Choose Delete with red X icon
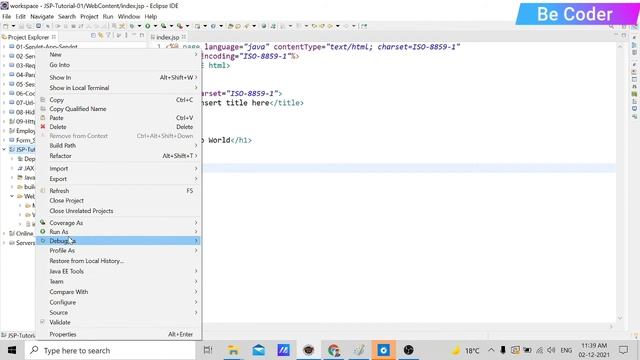Screen dimensions: 640x360 pyautogui.click(x=118, y=127)
